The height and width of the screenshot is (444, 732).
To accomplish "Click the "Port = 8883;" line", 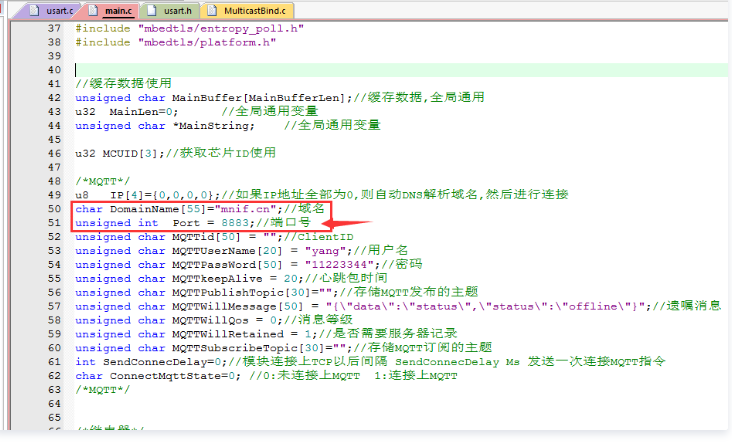I will 193,223.
